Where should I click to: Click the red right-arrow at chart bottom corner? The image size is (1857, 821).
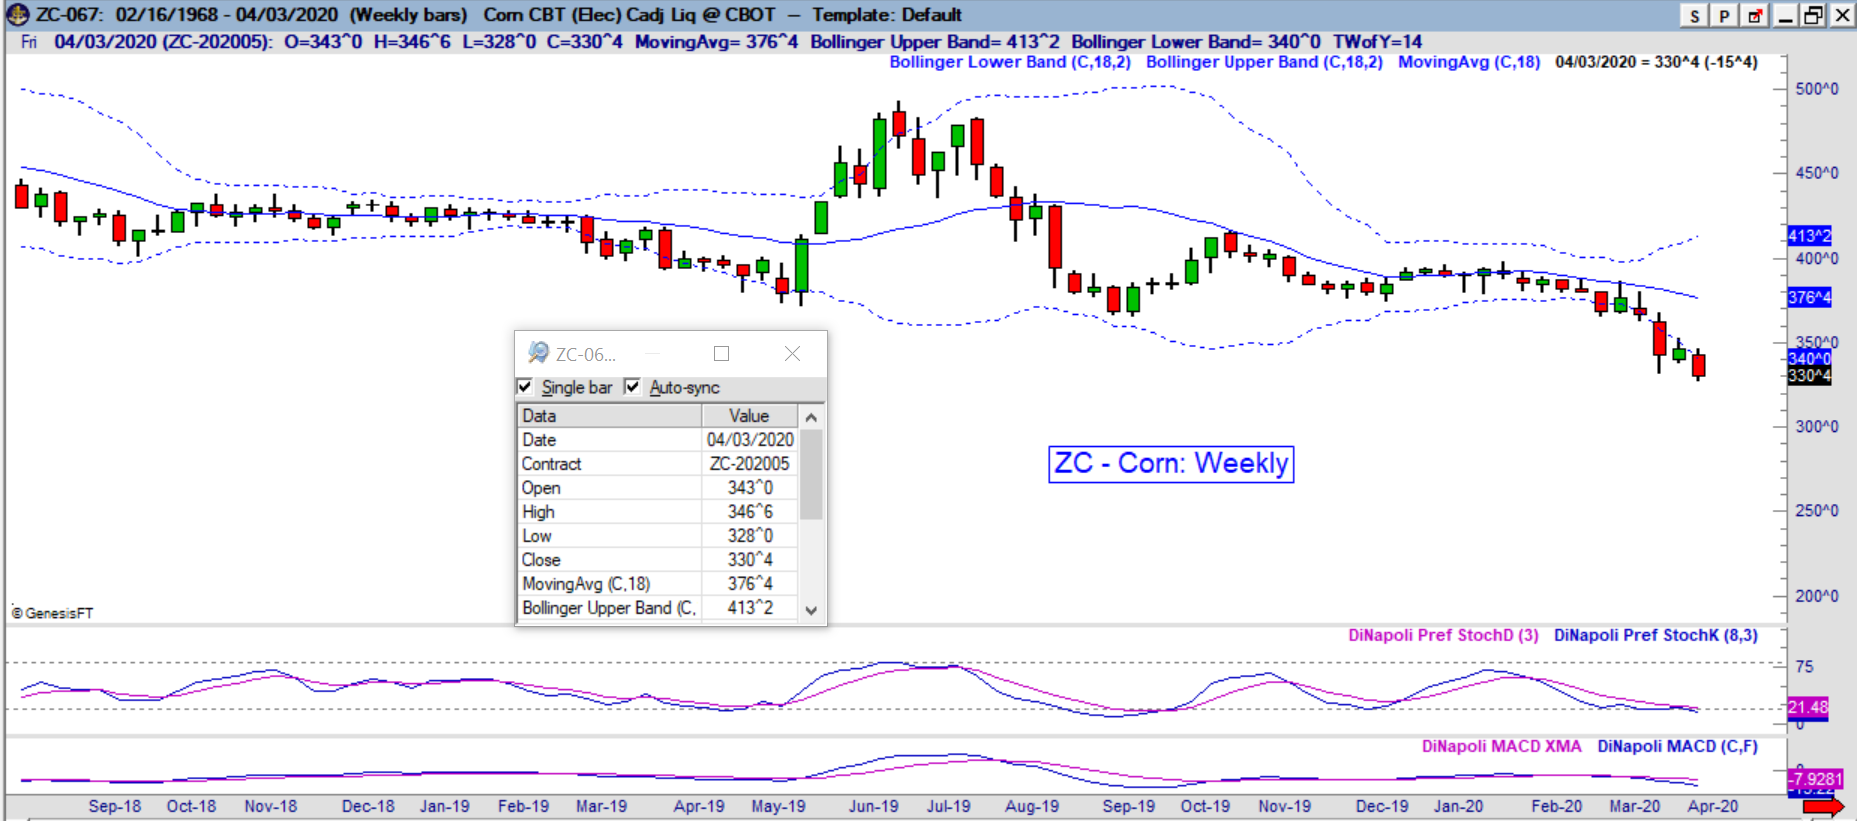[x=1823, y=806]
